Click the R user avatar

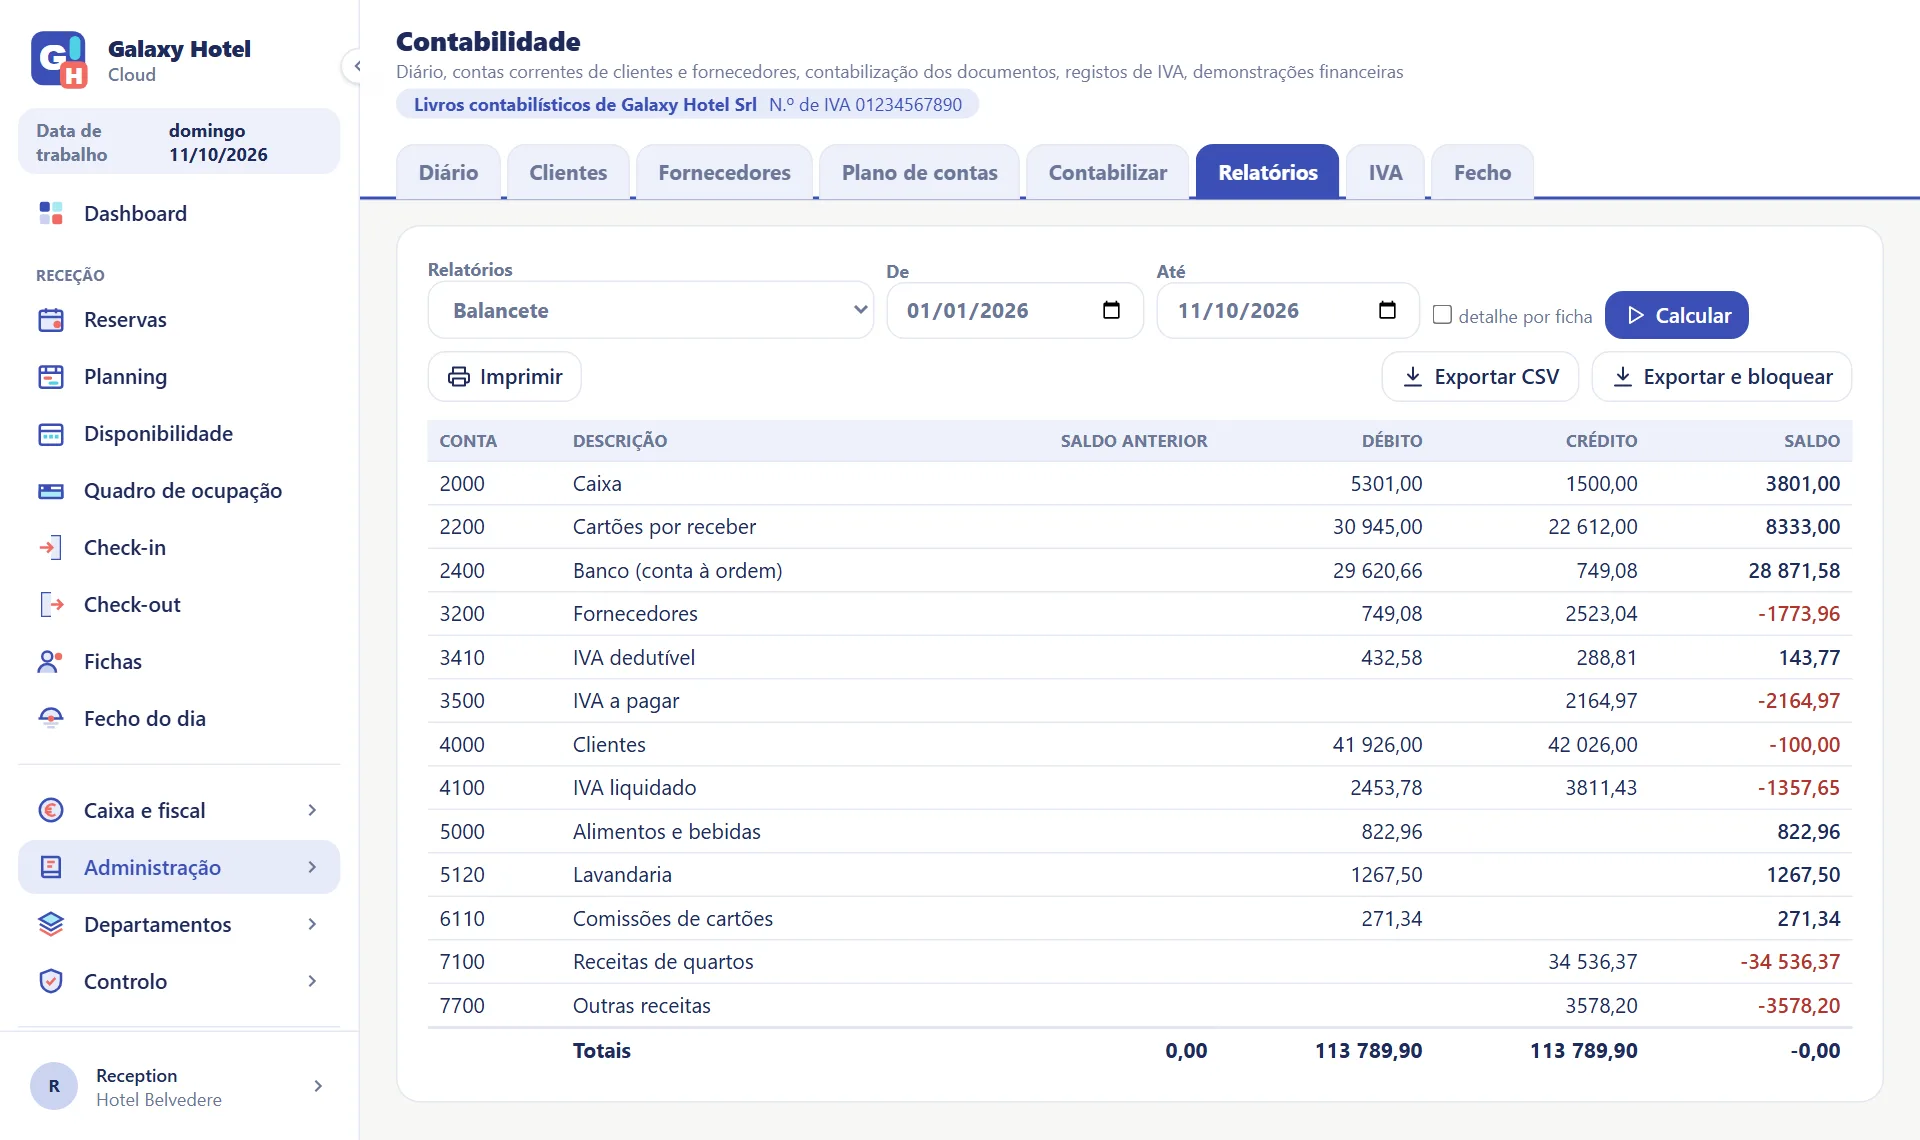click(54, 1086)
